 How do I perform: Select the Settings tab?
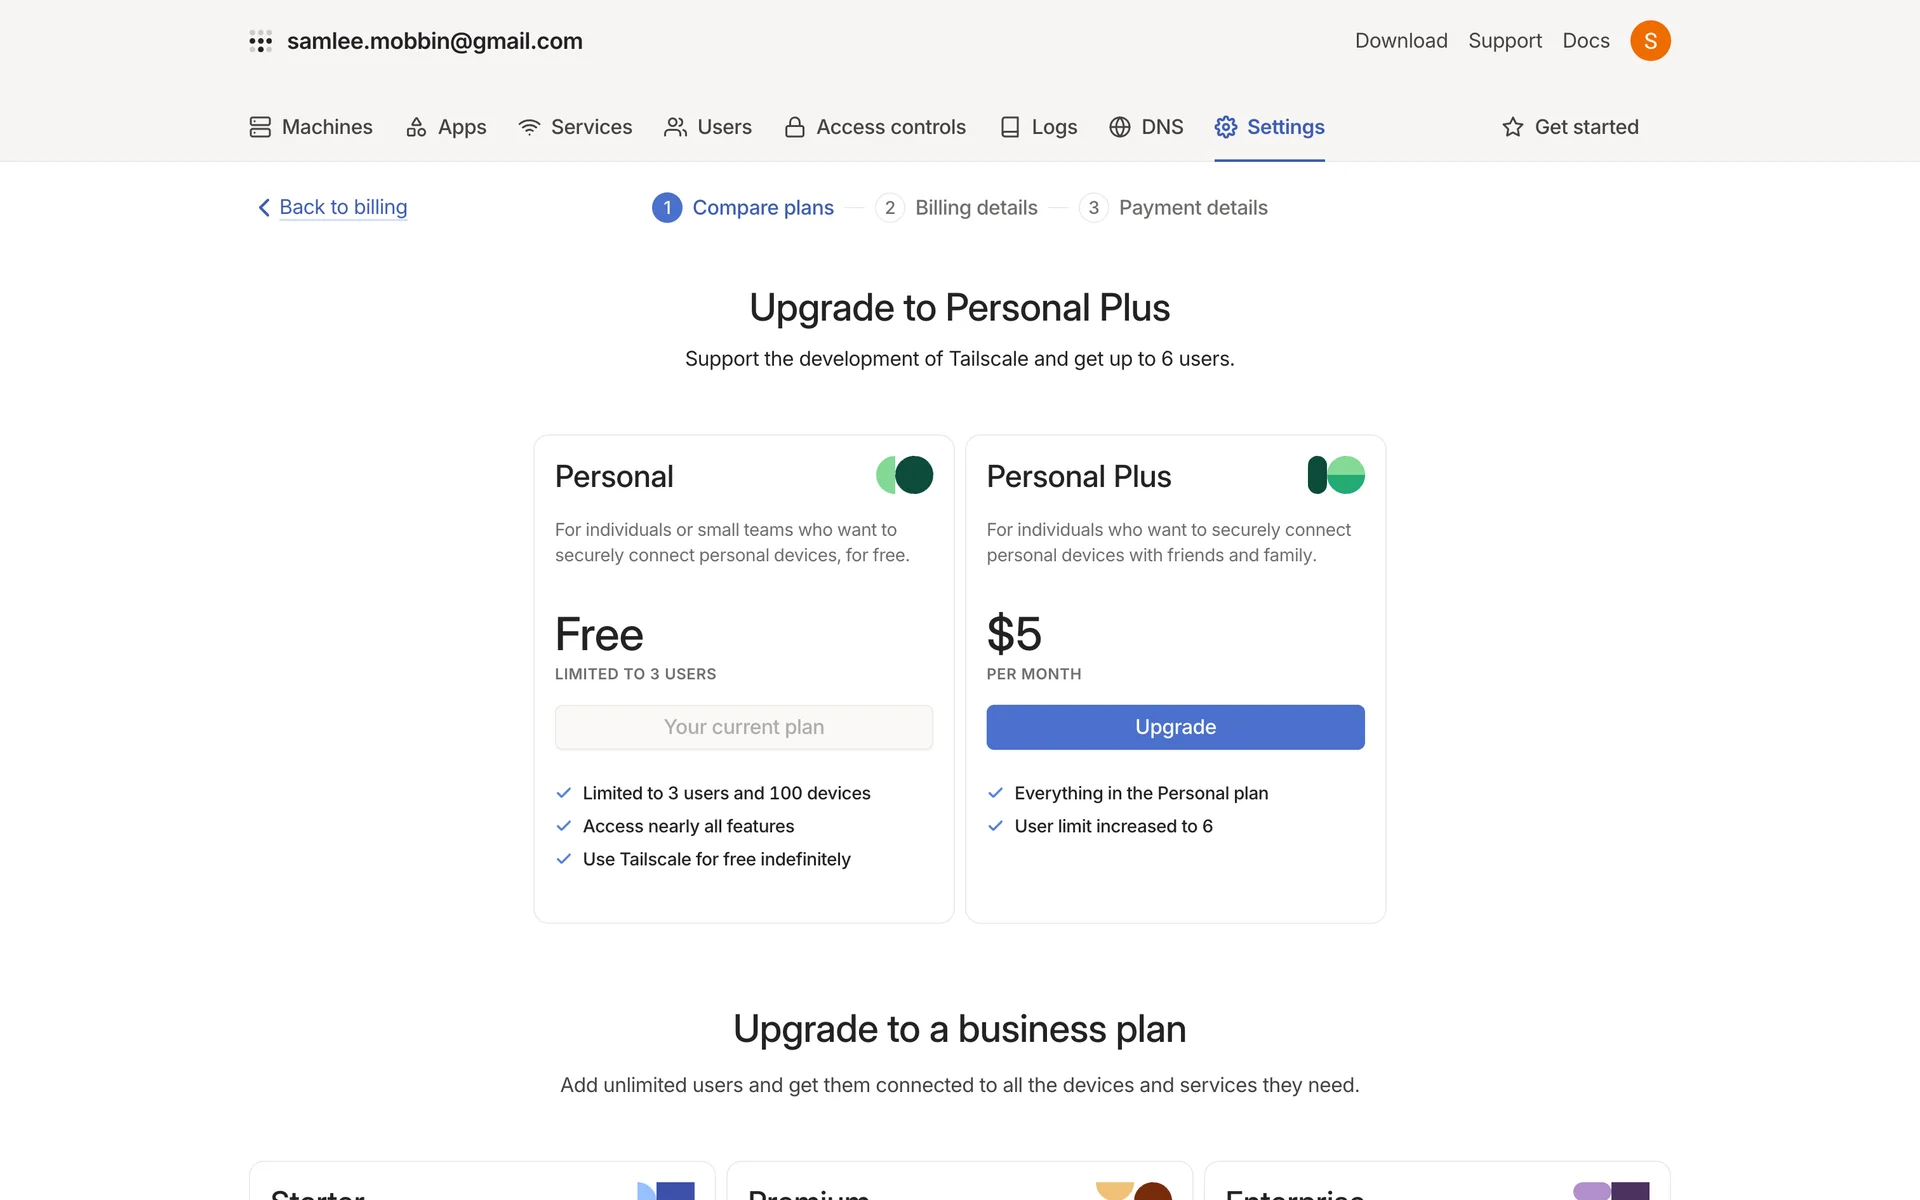point(1270,127)
